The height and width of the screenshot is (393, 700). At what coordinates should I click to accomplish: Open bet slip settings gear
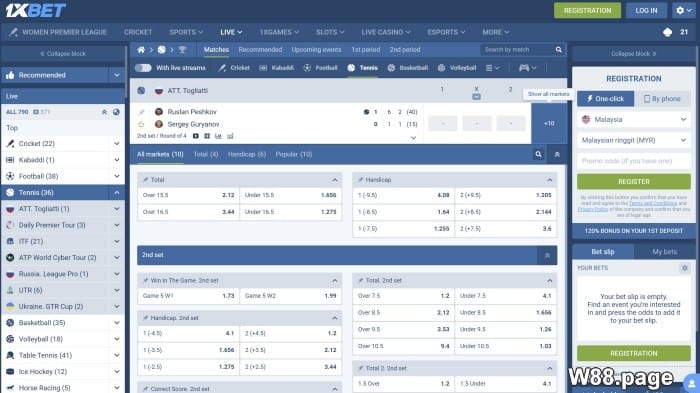(x=684, y=268)
